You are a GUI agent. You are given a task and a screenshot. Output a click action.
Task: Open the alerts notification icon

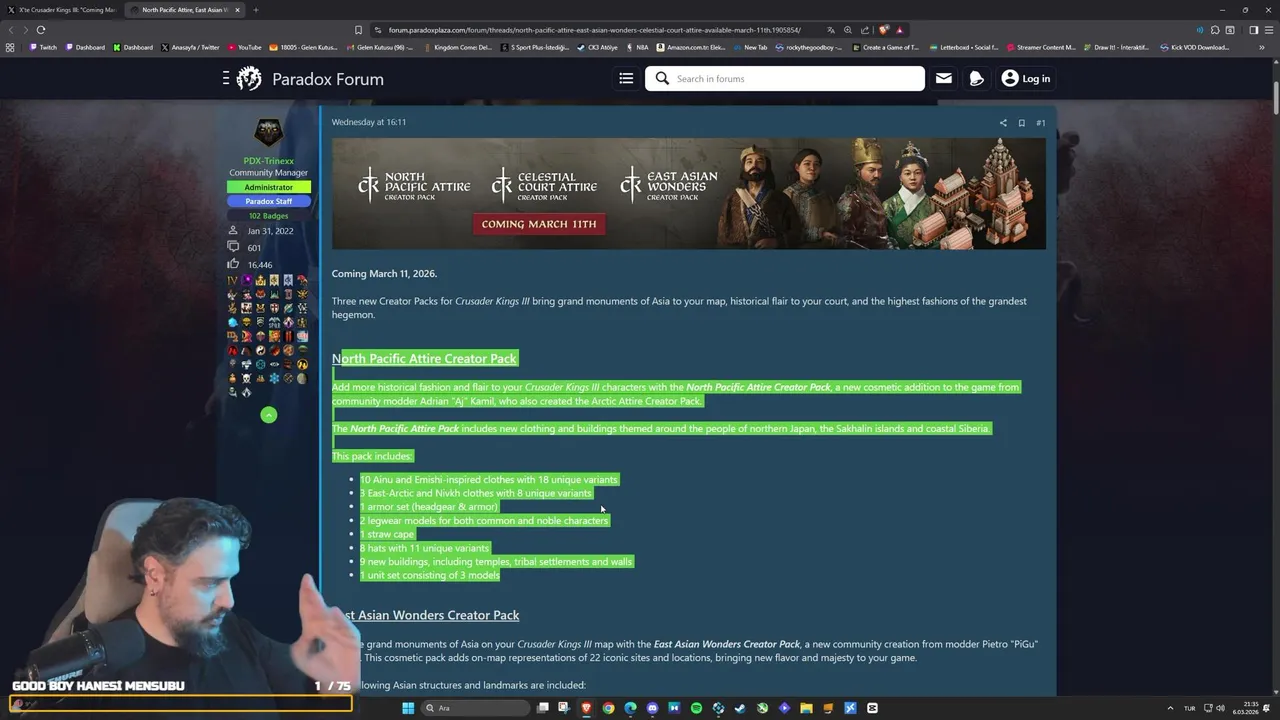pyautogui.click(x=977, y=78)
